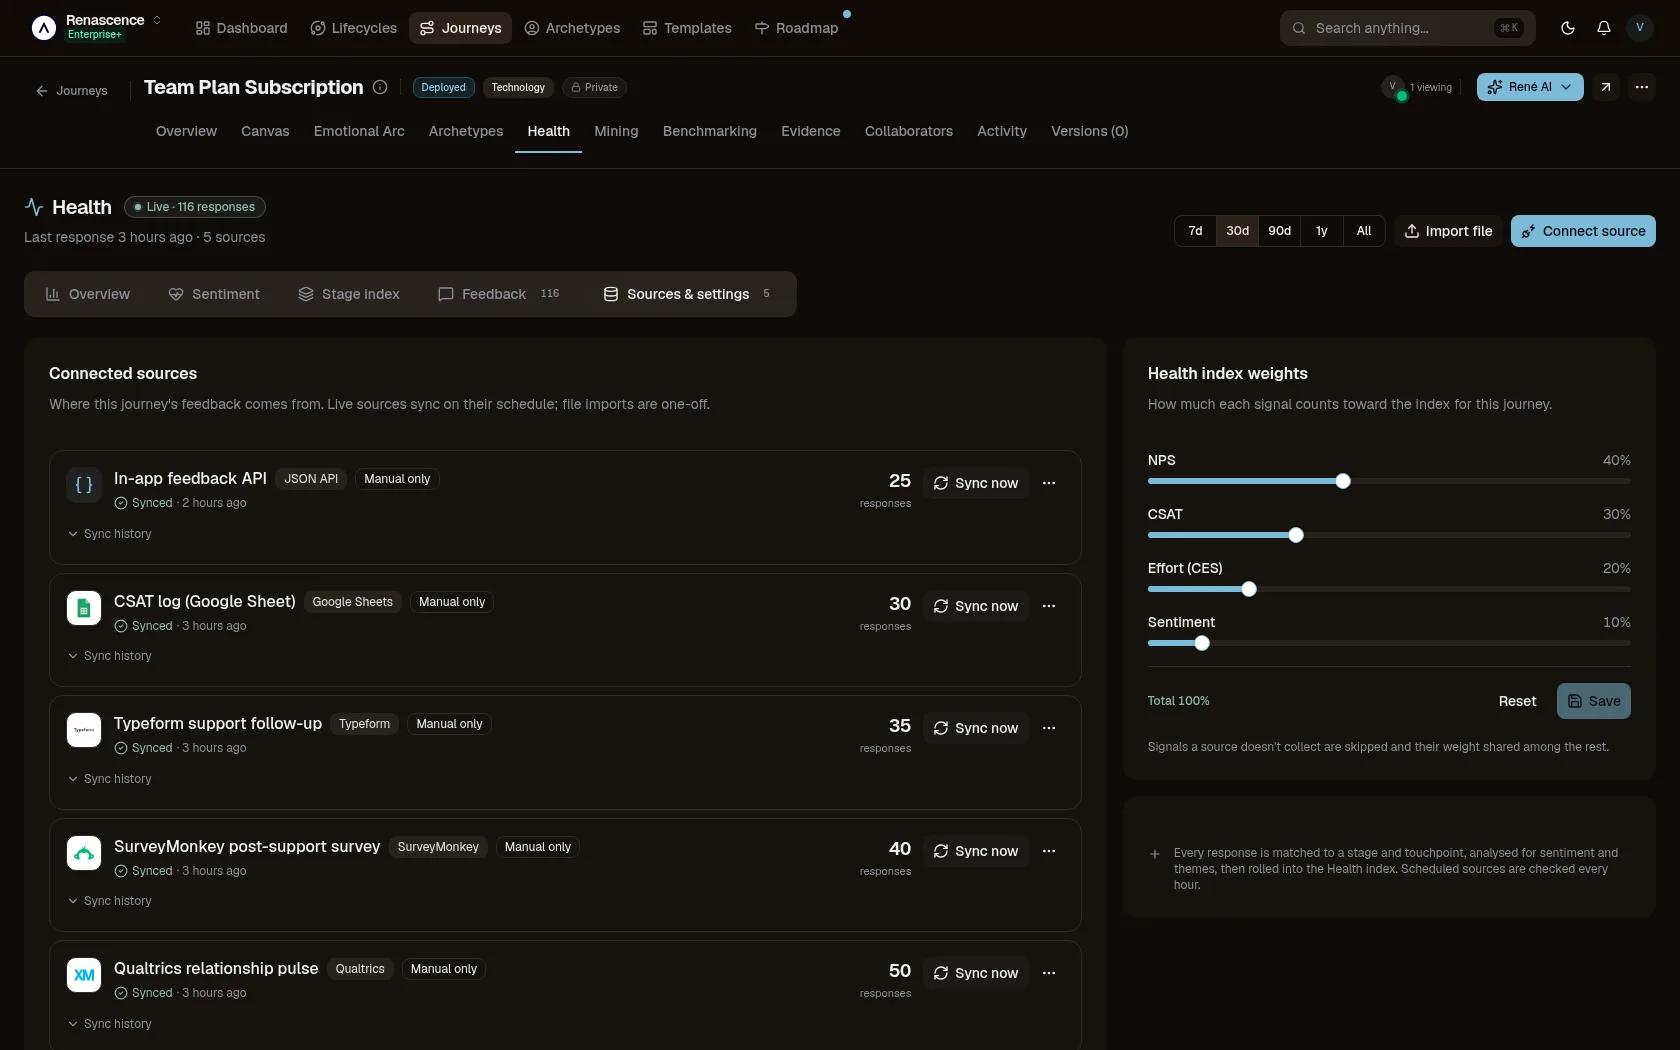Image resolution: width=1680 pixels, height=1050 pixels.
Task: Open the Journeys nav item
Action: 460,28
